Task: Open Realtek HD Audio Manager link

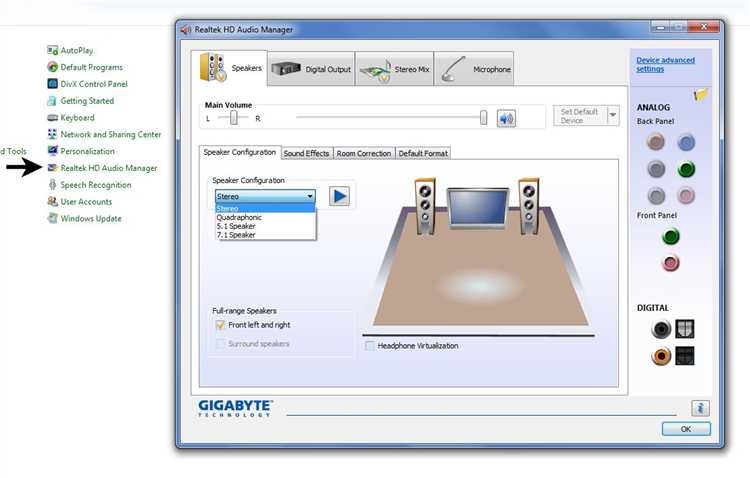Action: 109,168
